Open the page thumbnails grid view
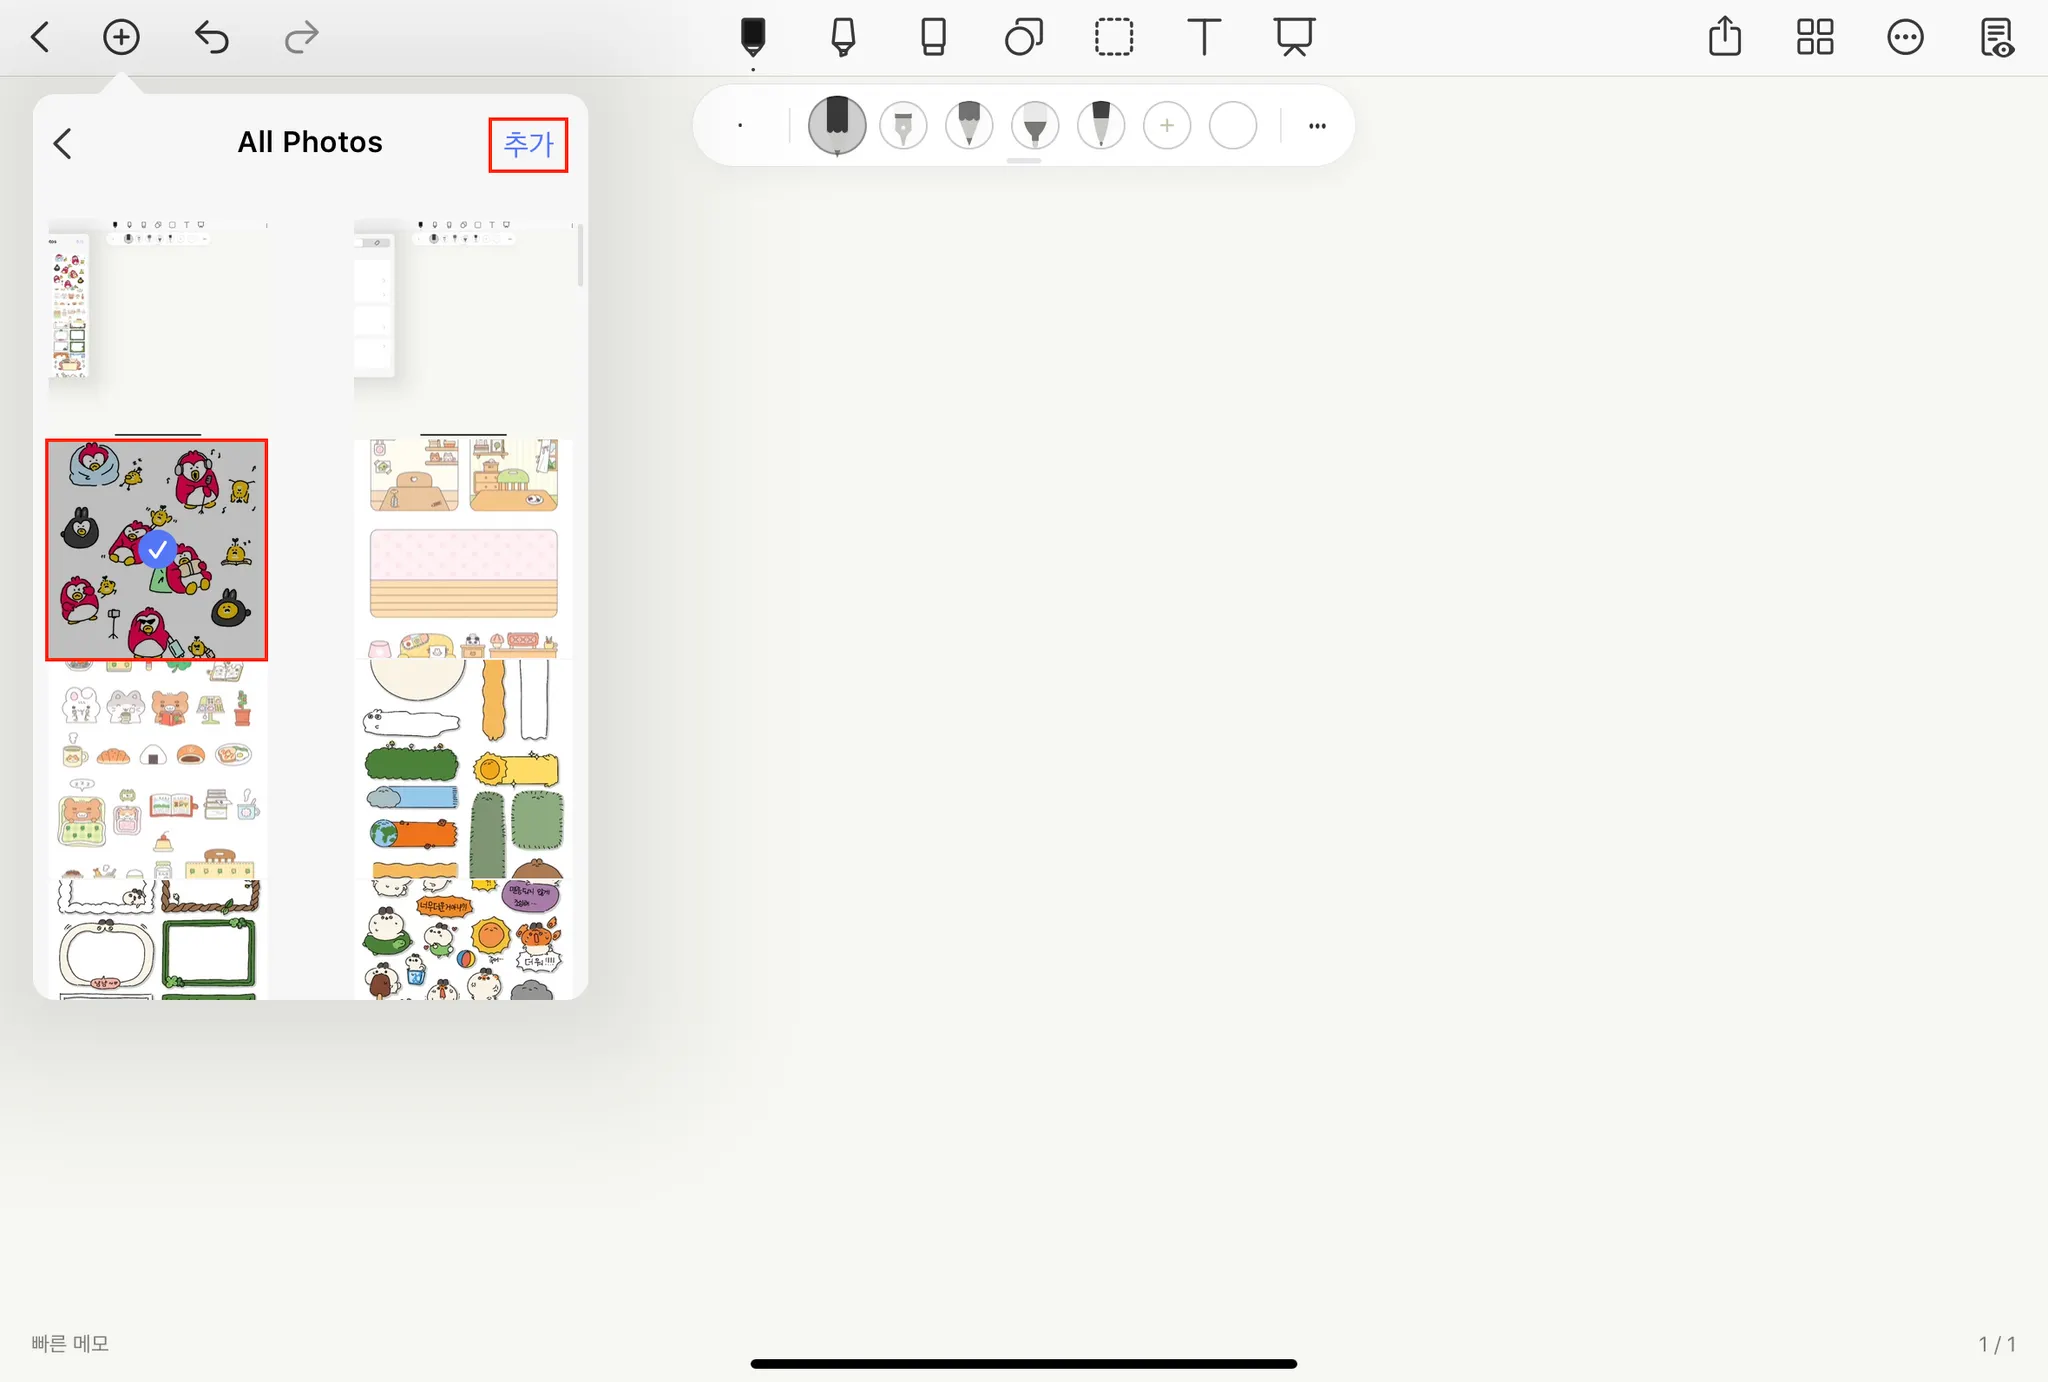Image resolution: width=2048 pixels, height=1382 pixels. (x=1815, y=38)
